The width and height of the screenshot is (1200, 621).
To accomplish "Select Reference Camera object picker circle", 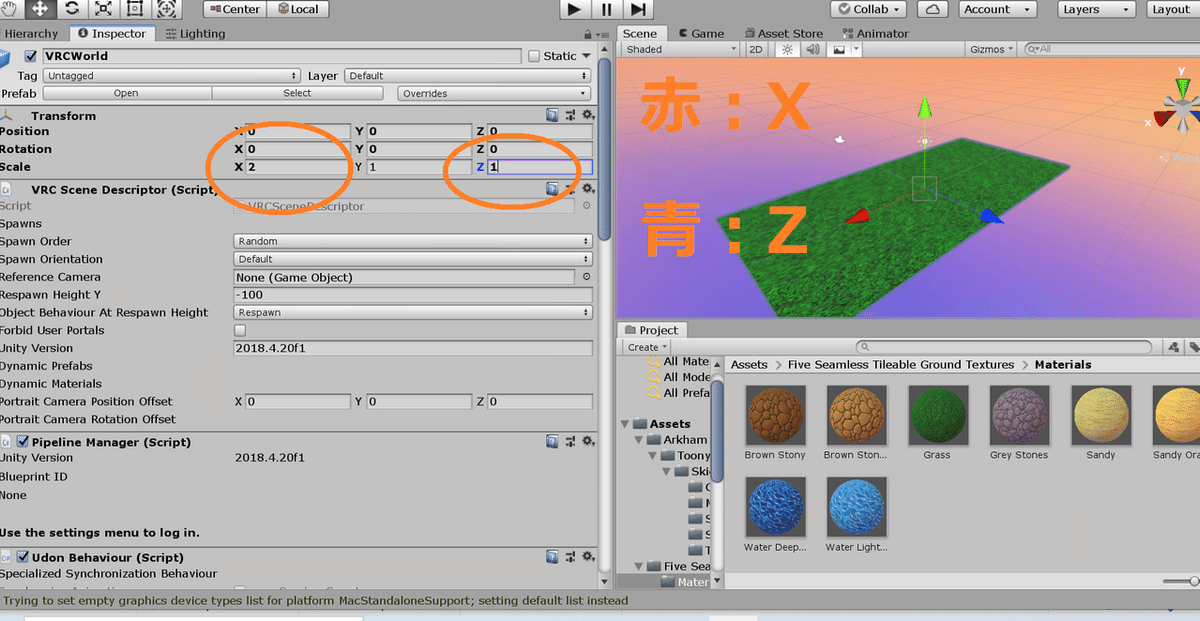I will (x=586, y=277).
